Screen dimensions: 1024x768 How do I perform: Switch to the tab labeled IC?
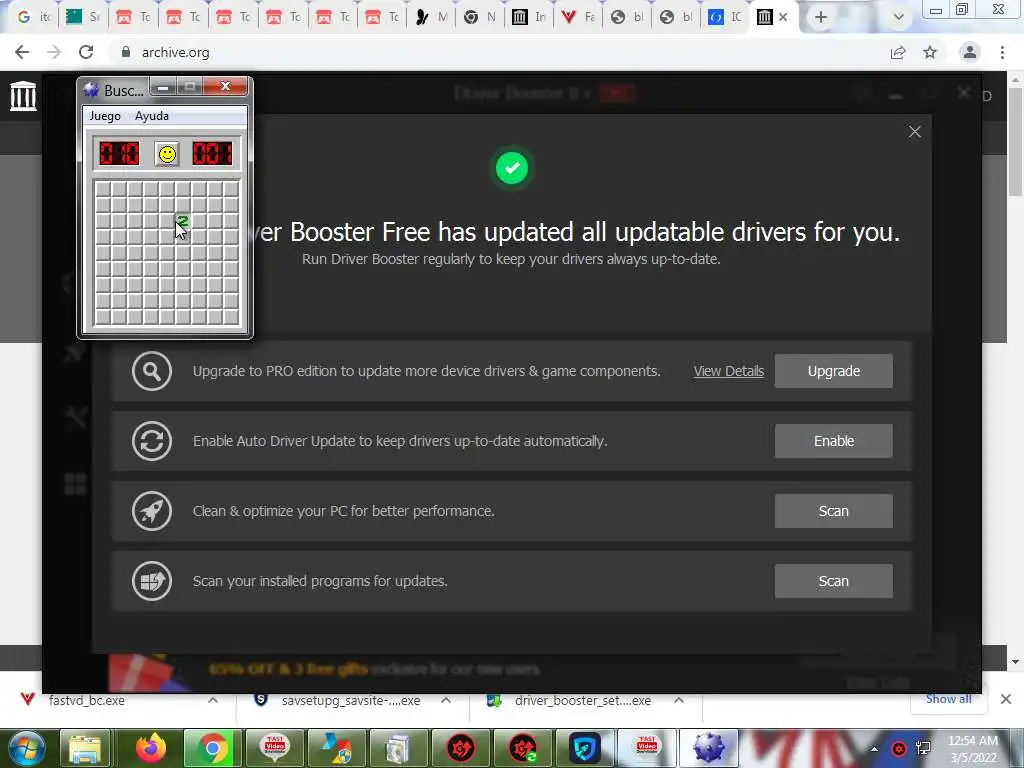click(726, 18)
